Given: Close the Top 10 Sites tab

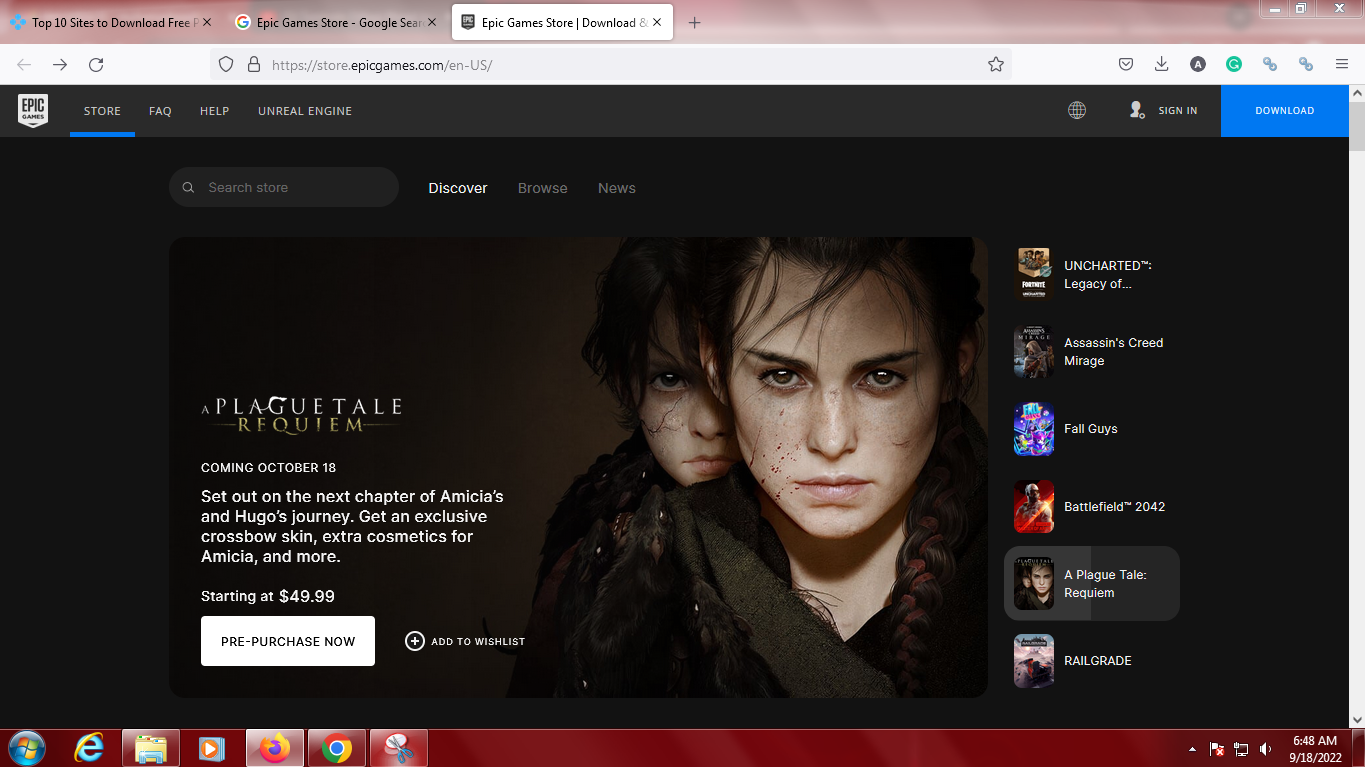Looking at the screenshot, I should [x=207, y=22].
